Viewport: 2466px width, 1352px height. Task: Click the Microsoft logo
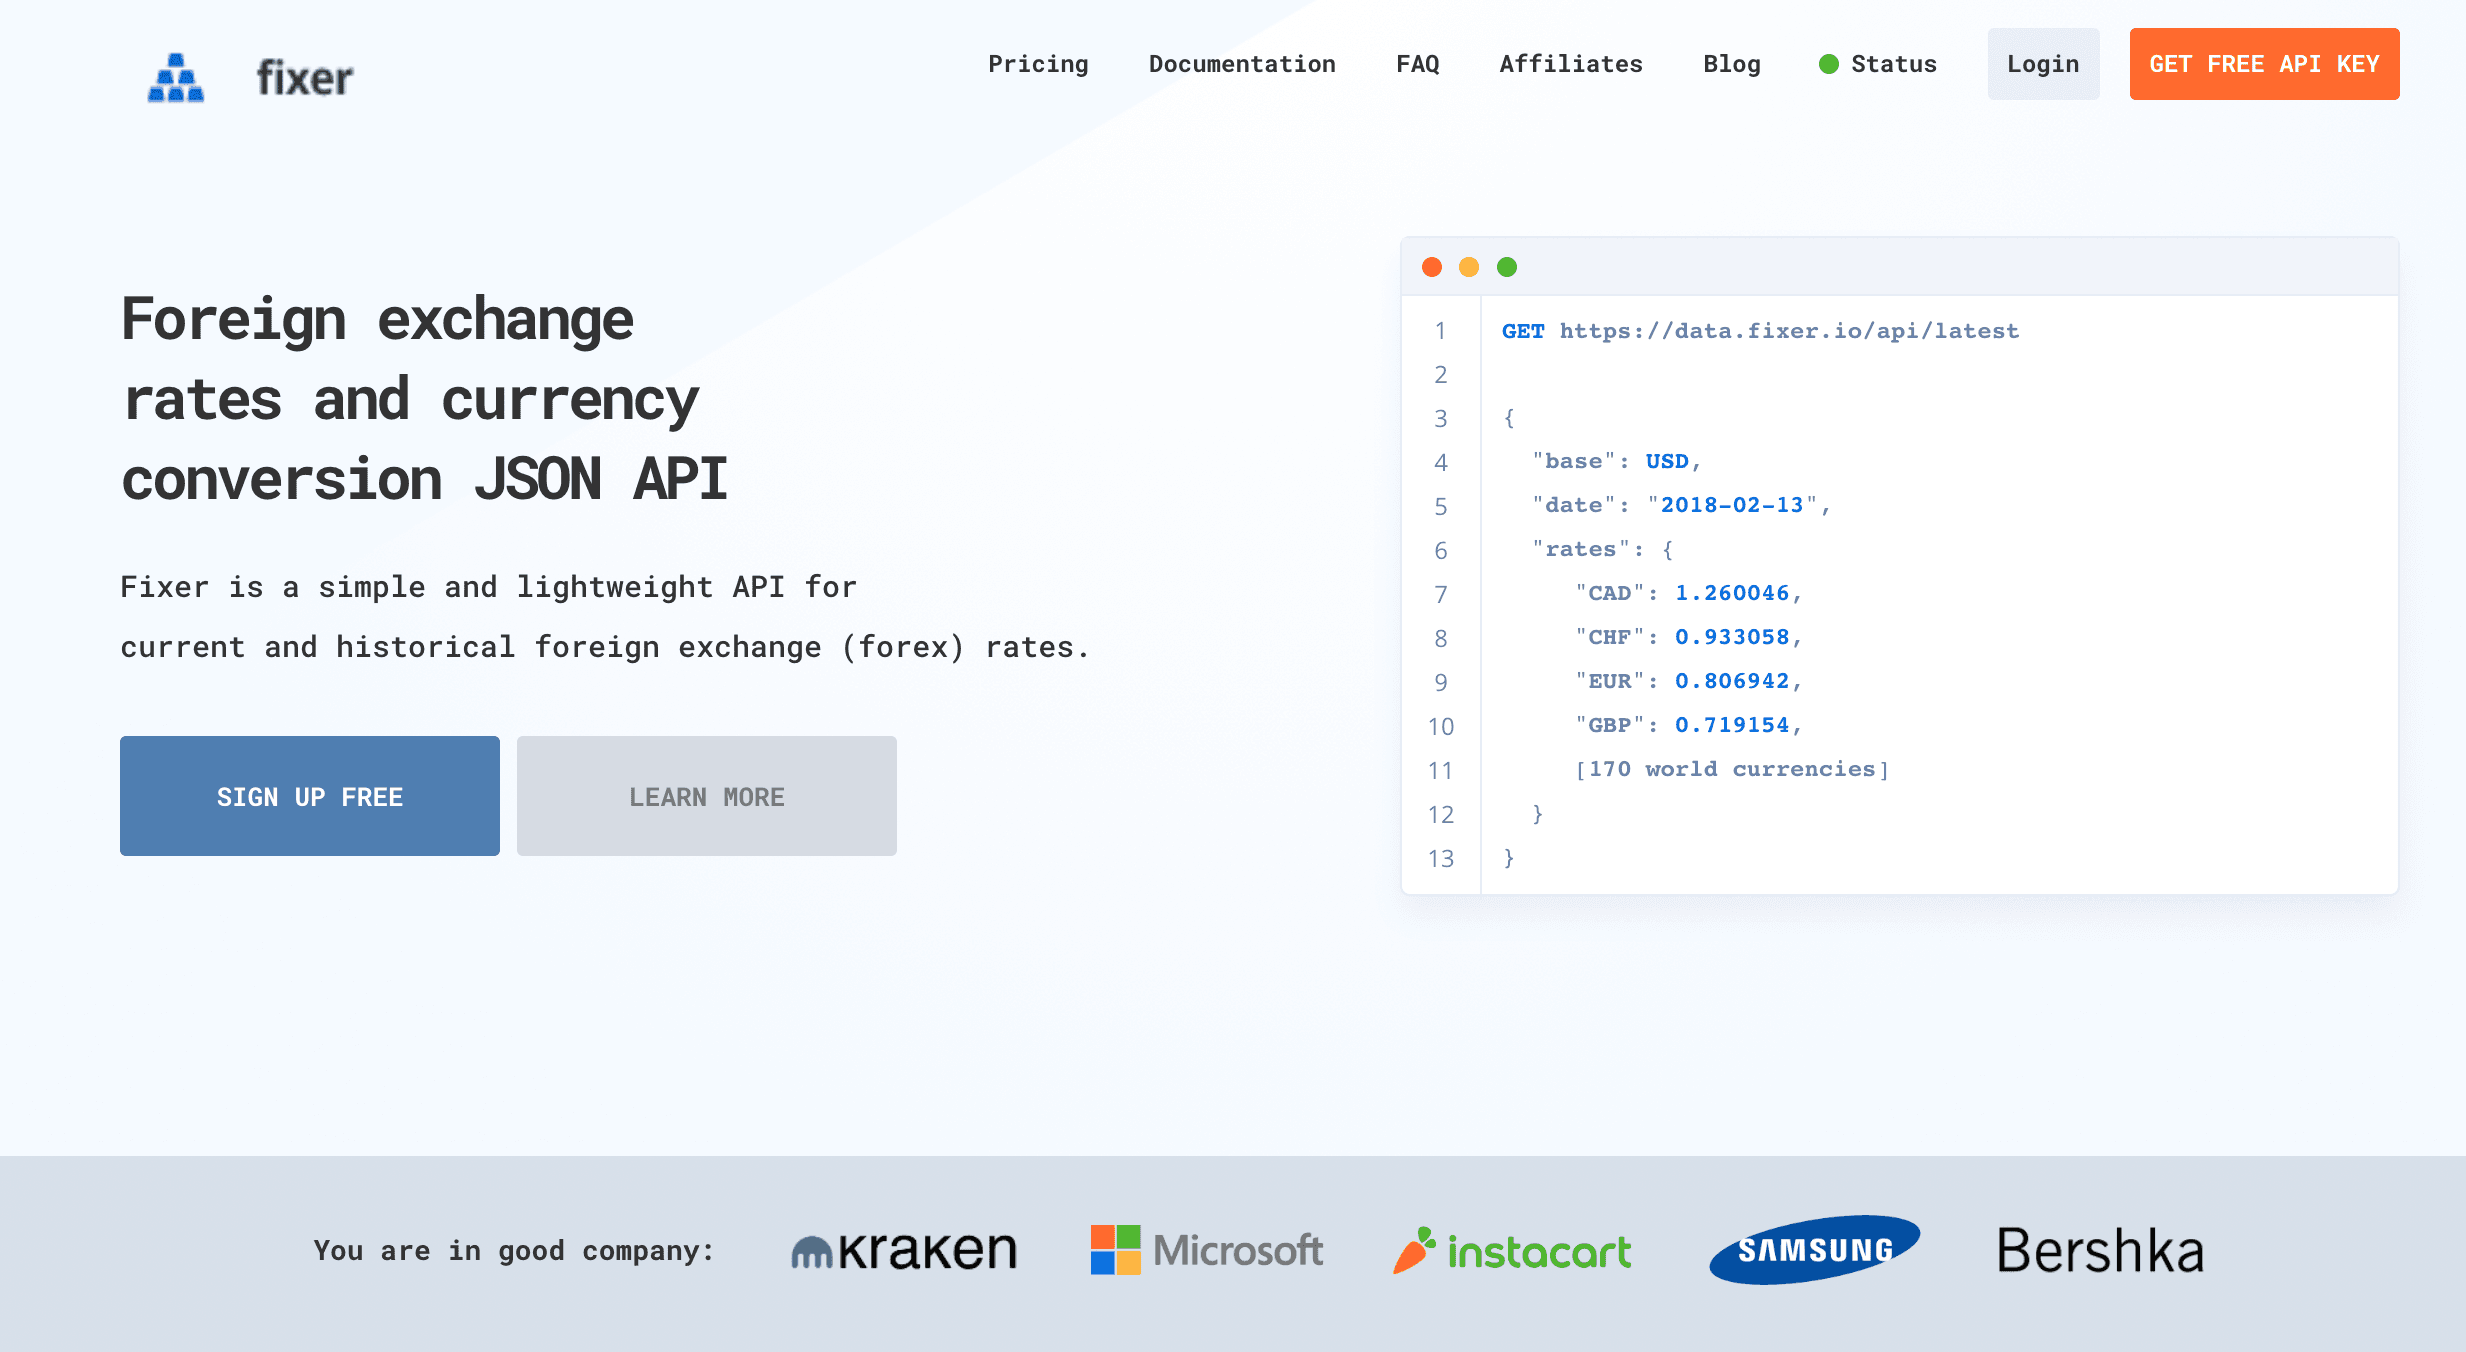point(1207,1250)
